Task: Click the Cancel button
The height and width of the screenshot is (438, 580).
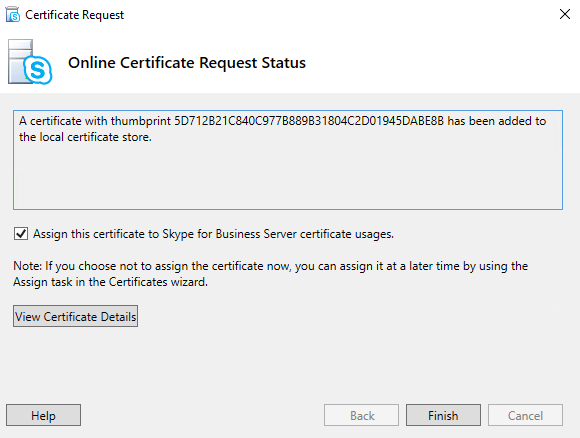Action: click(x=525, y=415)
